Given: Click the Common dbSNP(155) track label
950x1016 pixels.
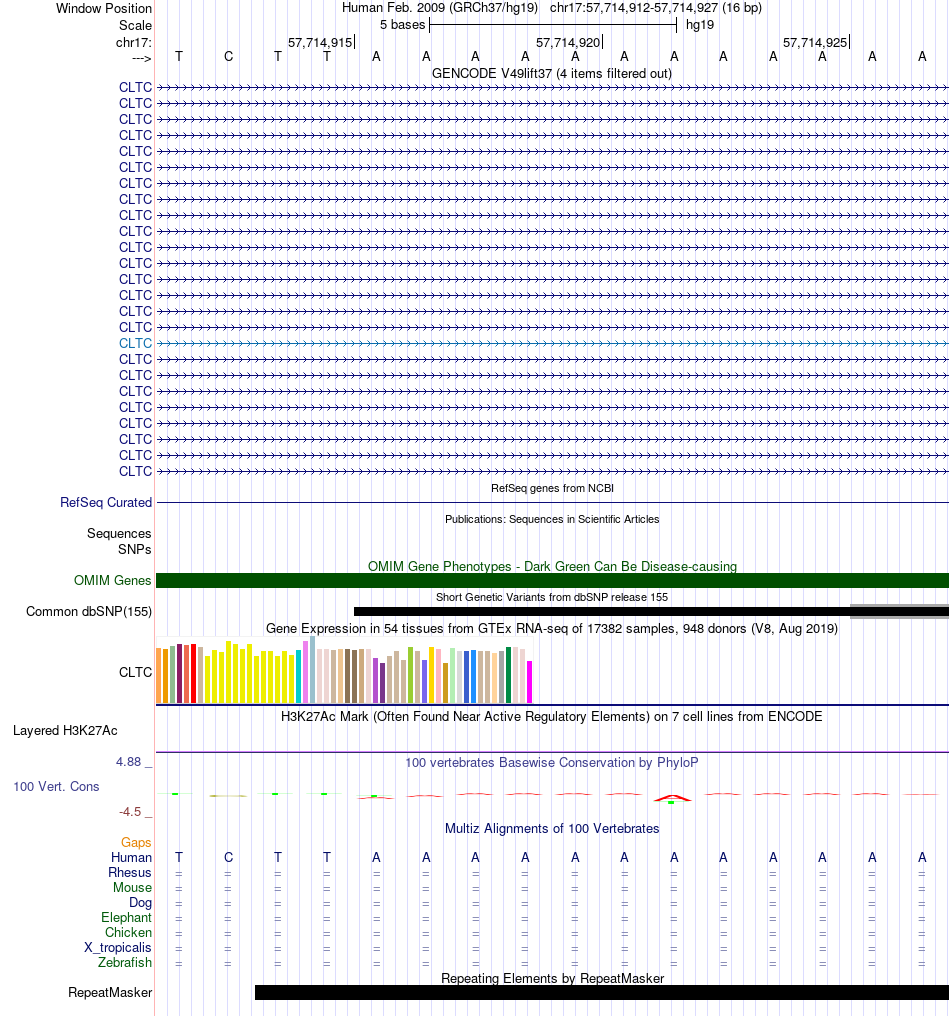Looking at the screenshot, I should [x=89, y=612].
